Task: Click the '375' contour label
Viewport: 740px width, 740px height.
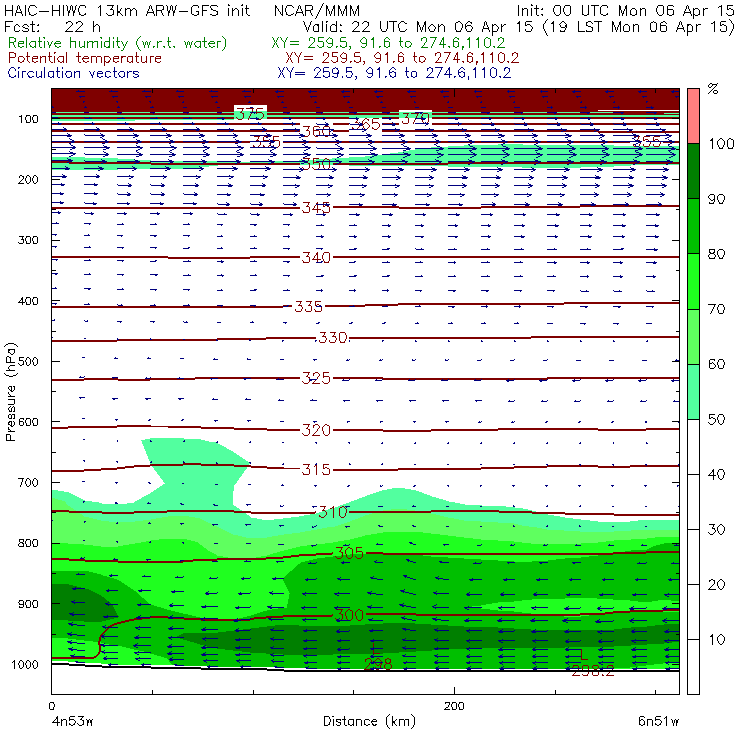Action: pos(250,114)
